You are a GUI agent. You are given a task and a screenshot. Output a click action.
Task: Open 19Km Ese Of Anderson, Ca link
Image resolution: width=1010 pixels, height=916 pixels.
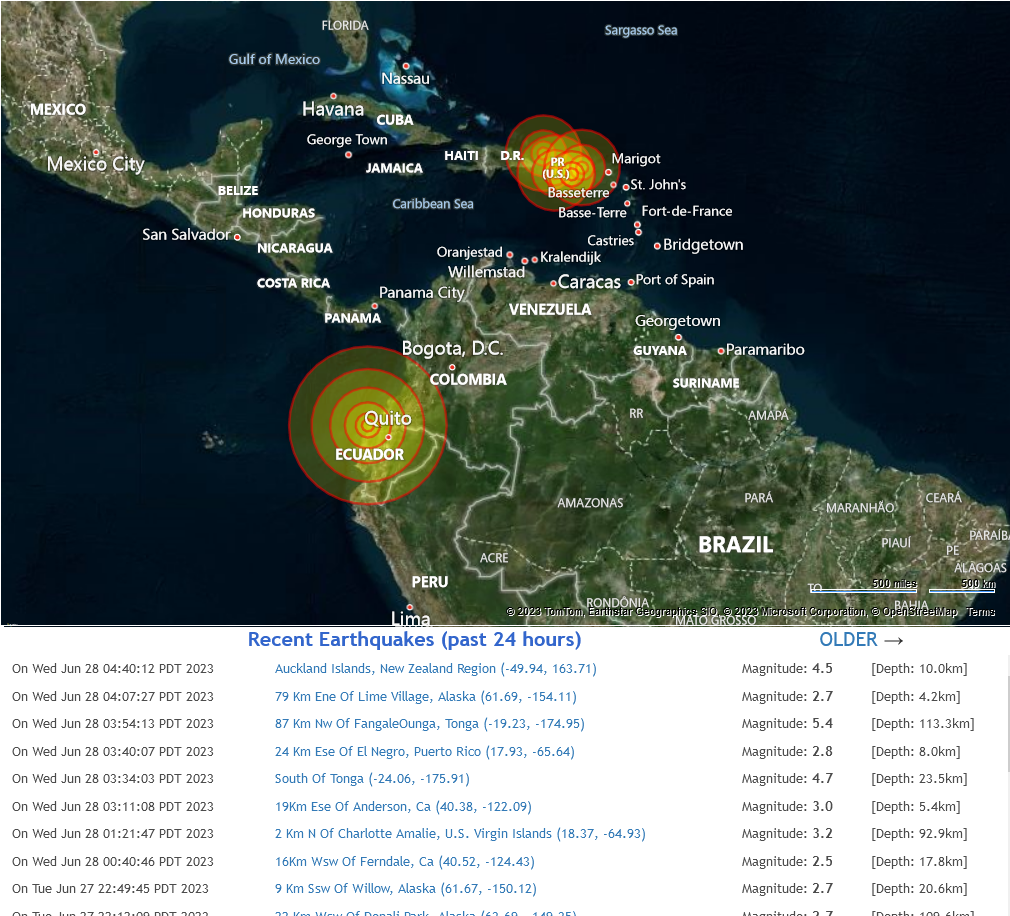[x=403, y=806]
